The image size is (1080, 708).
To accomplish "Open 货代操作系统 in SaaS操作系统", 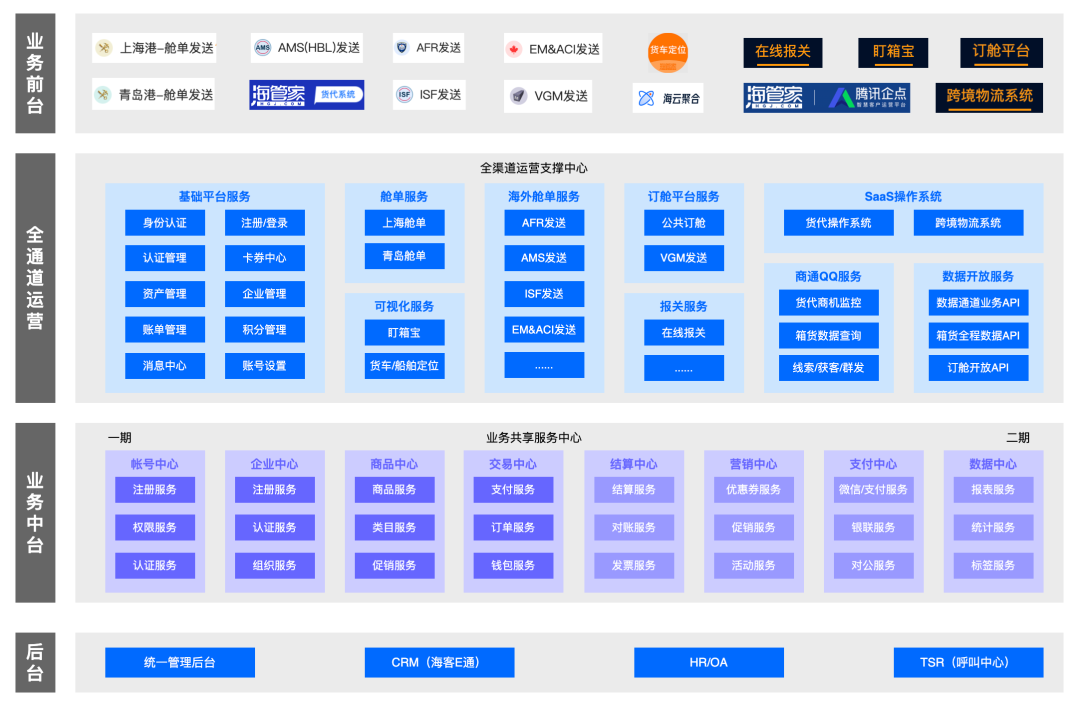I will [839, 223].
